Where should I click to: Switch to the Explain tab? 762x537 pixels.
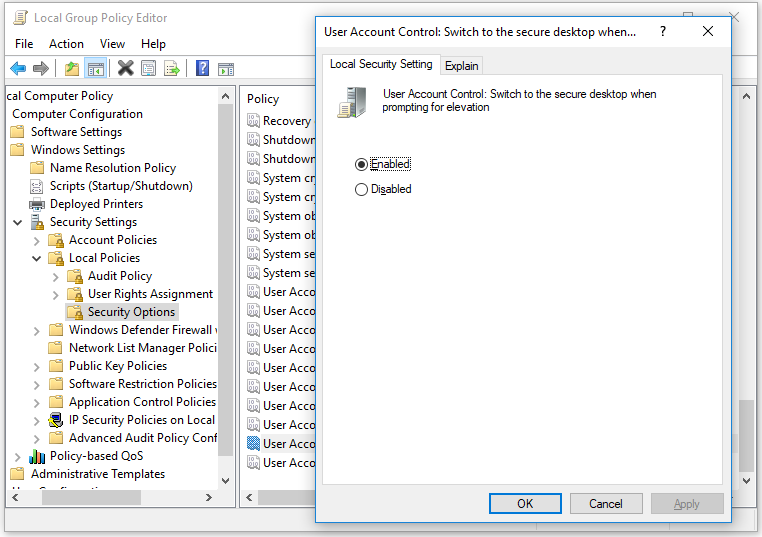click(x=462, y=66)
